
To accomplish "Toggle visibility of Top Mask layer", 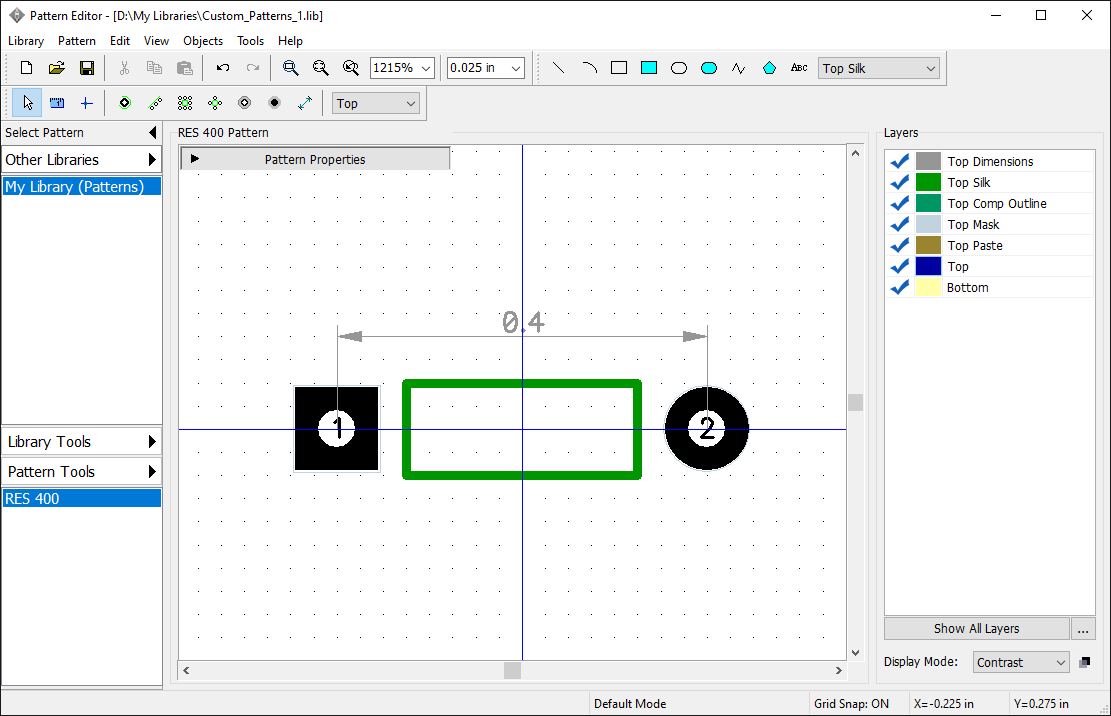I will coord(900,225).
